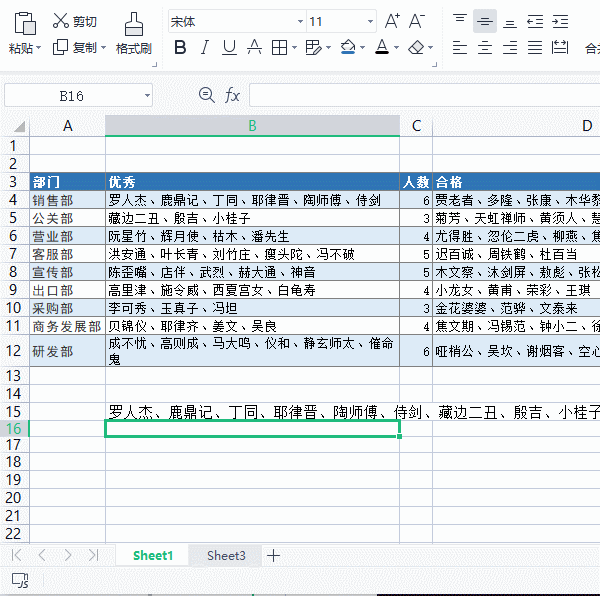The width and height of the screenshot is (600, 596).
Task: Expand the clear eraser dropdown arrow
Action: click(x=430, y=48)
